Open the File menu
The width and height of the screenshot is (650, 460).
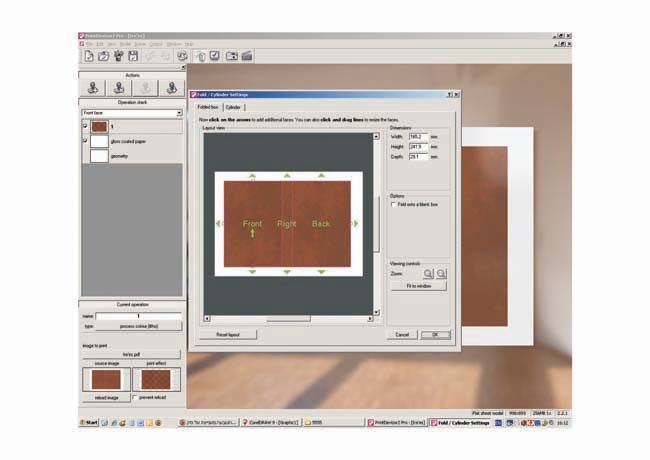[x=89, y=44]
